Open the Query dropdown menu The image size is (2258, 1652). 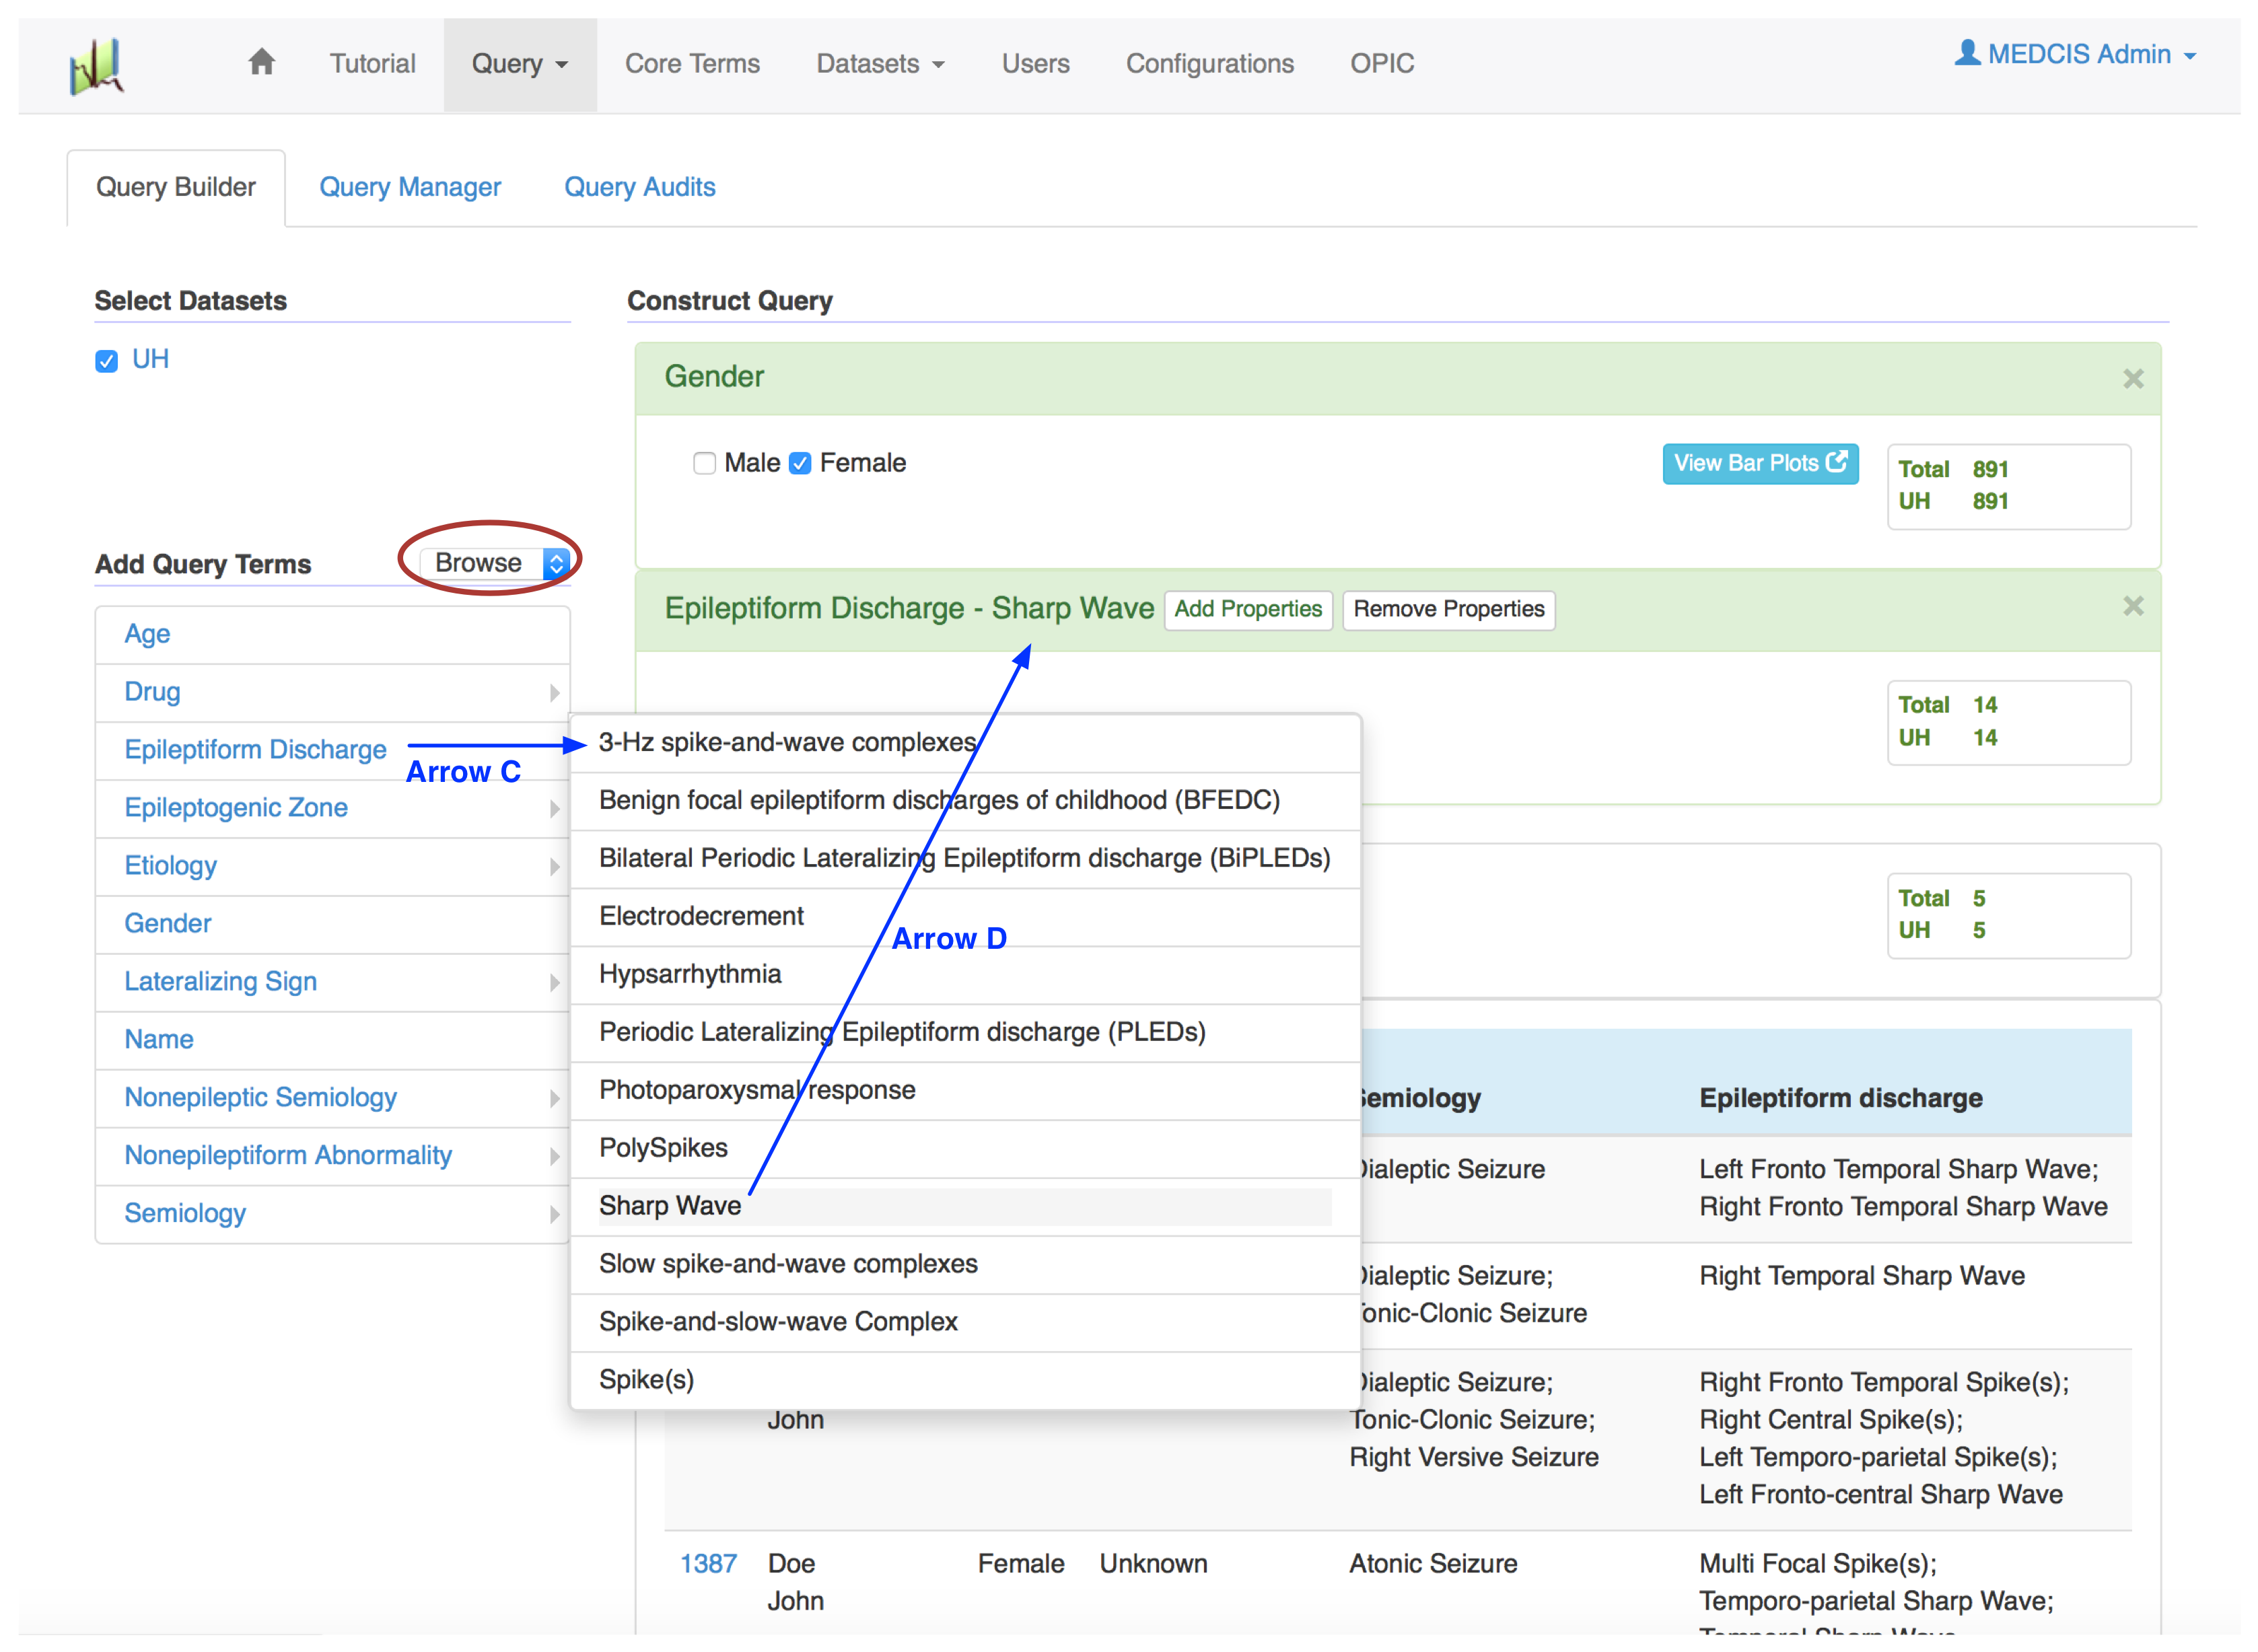click(520, 64)
